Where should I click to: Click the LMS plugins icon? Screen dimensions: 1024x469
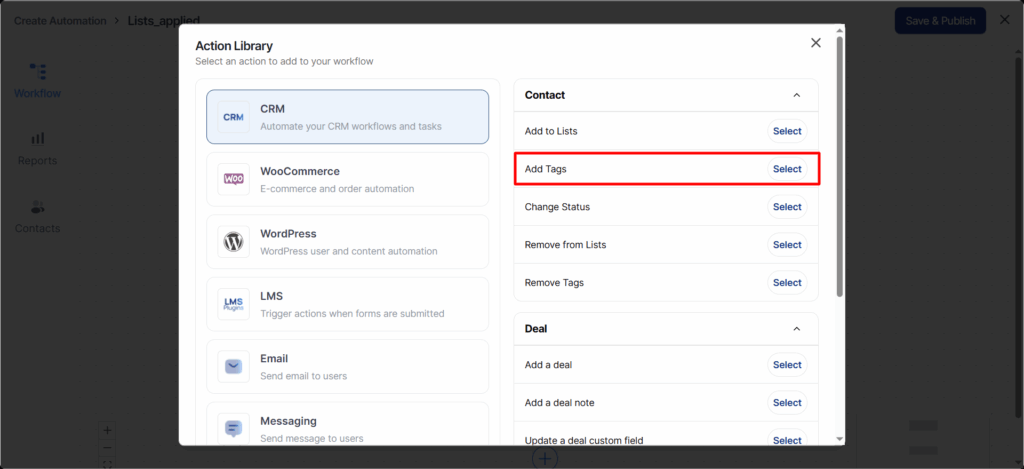(x=233, y=304)
